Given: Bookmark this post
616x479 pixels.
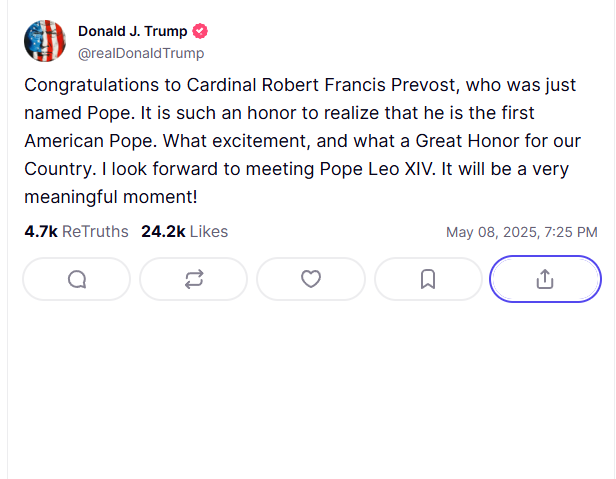Looking at the screenshot, I should point(428,279).
